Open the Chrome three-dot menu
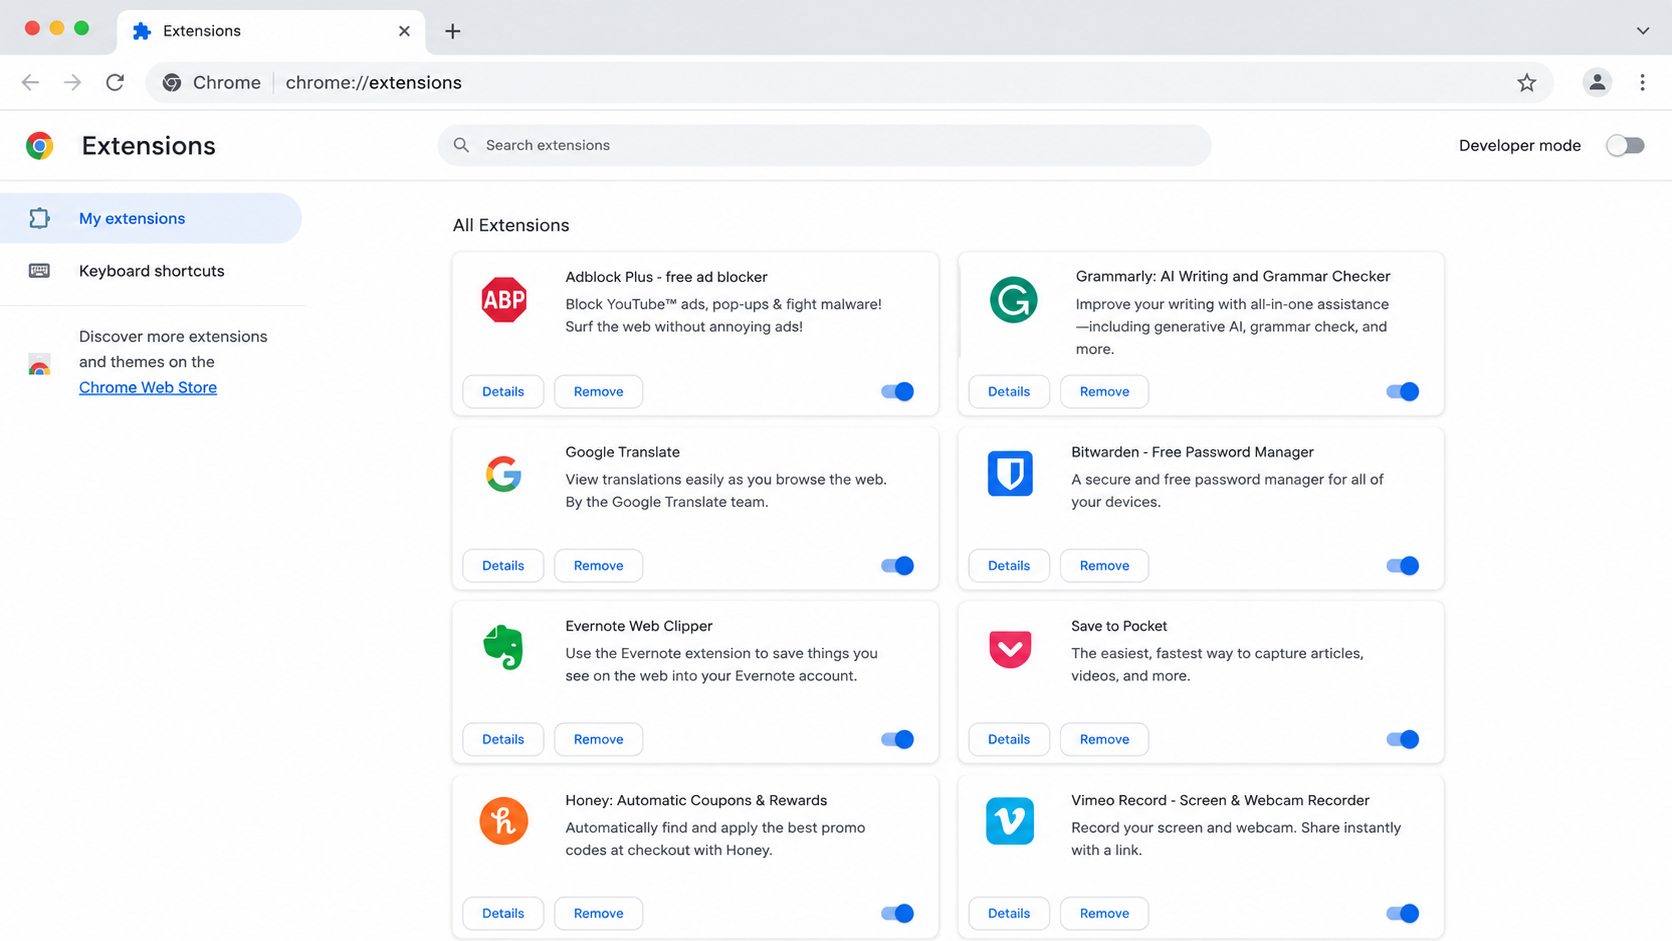Image resolution: width=1672 pixels, height=941 pixels. [1642, 83]
